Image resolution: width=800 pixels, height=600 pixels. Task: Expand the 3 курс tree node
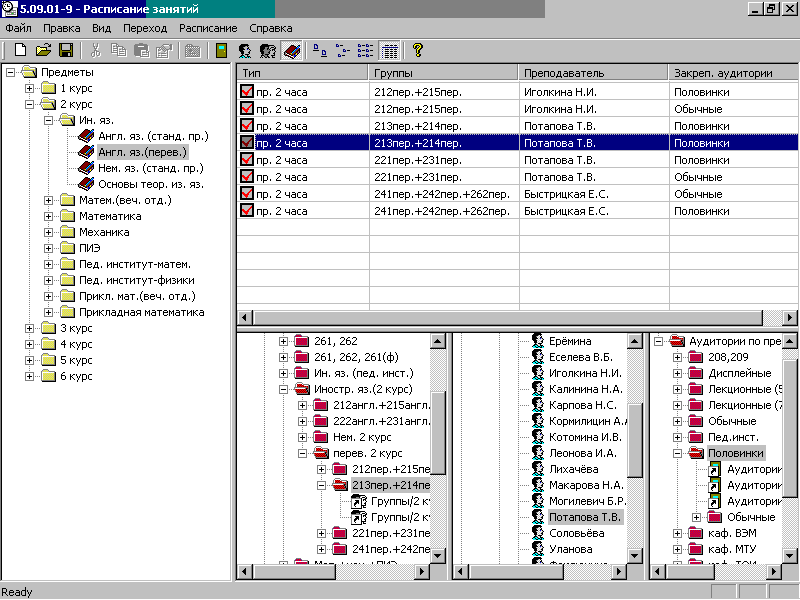coord(30,328)
